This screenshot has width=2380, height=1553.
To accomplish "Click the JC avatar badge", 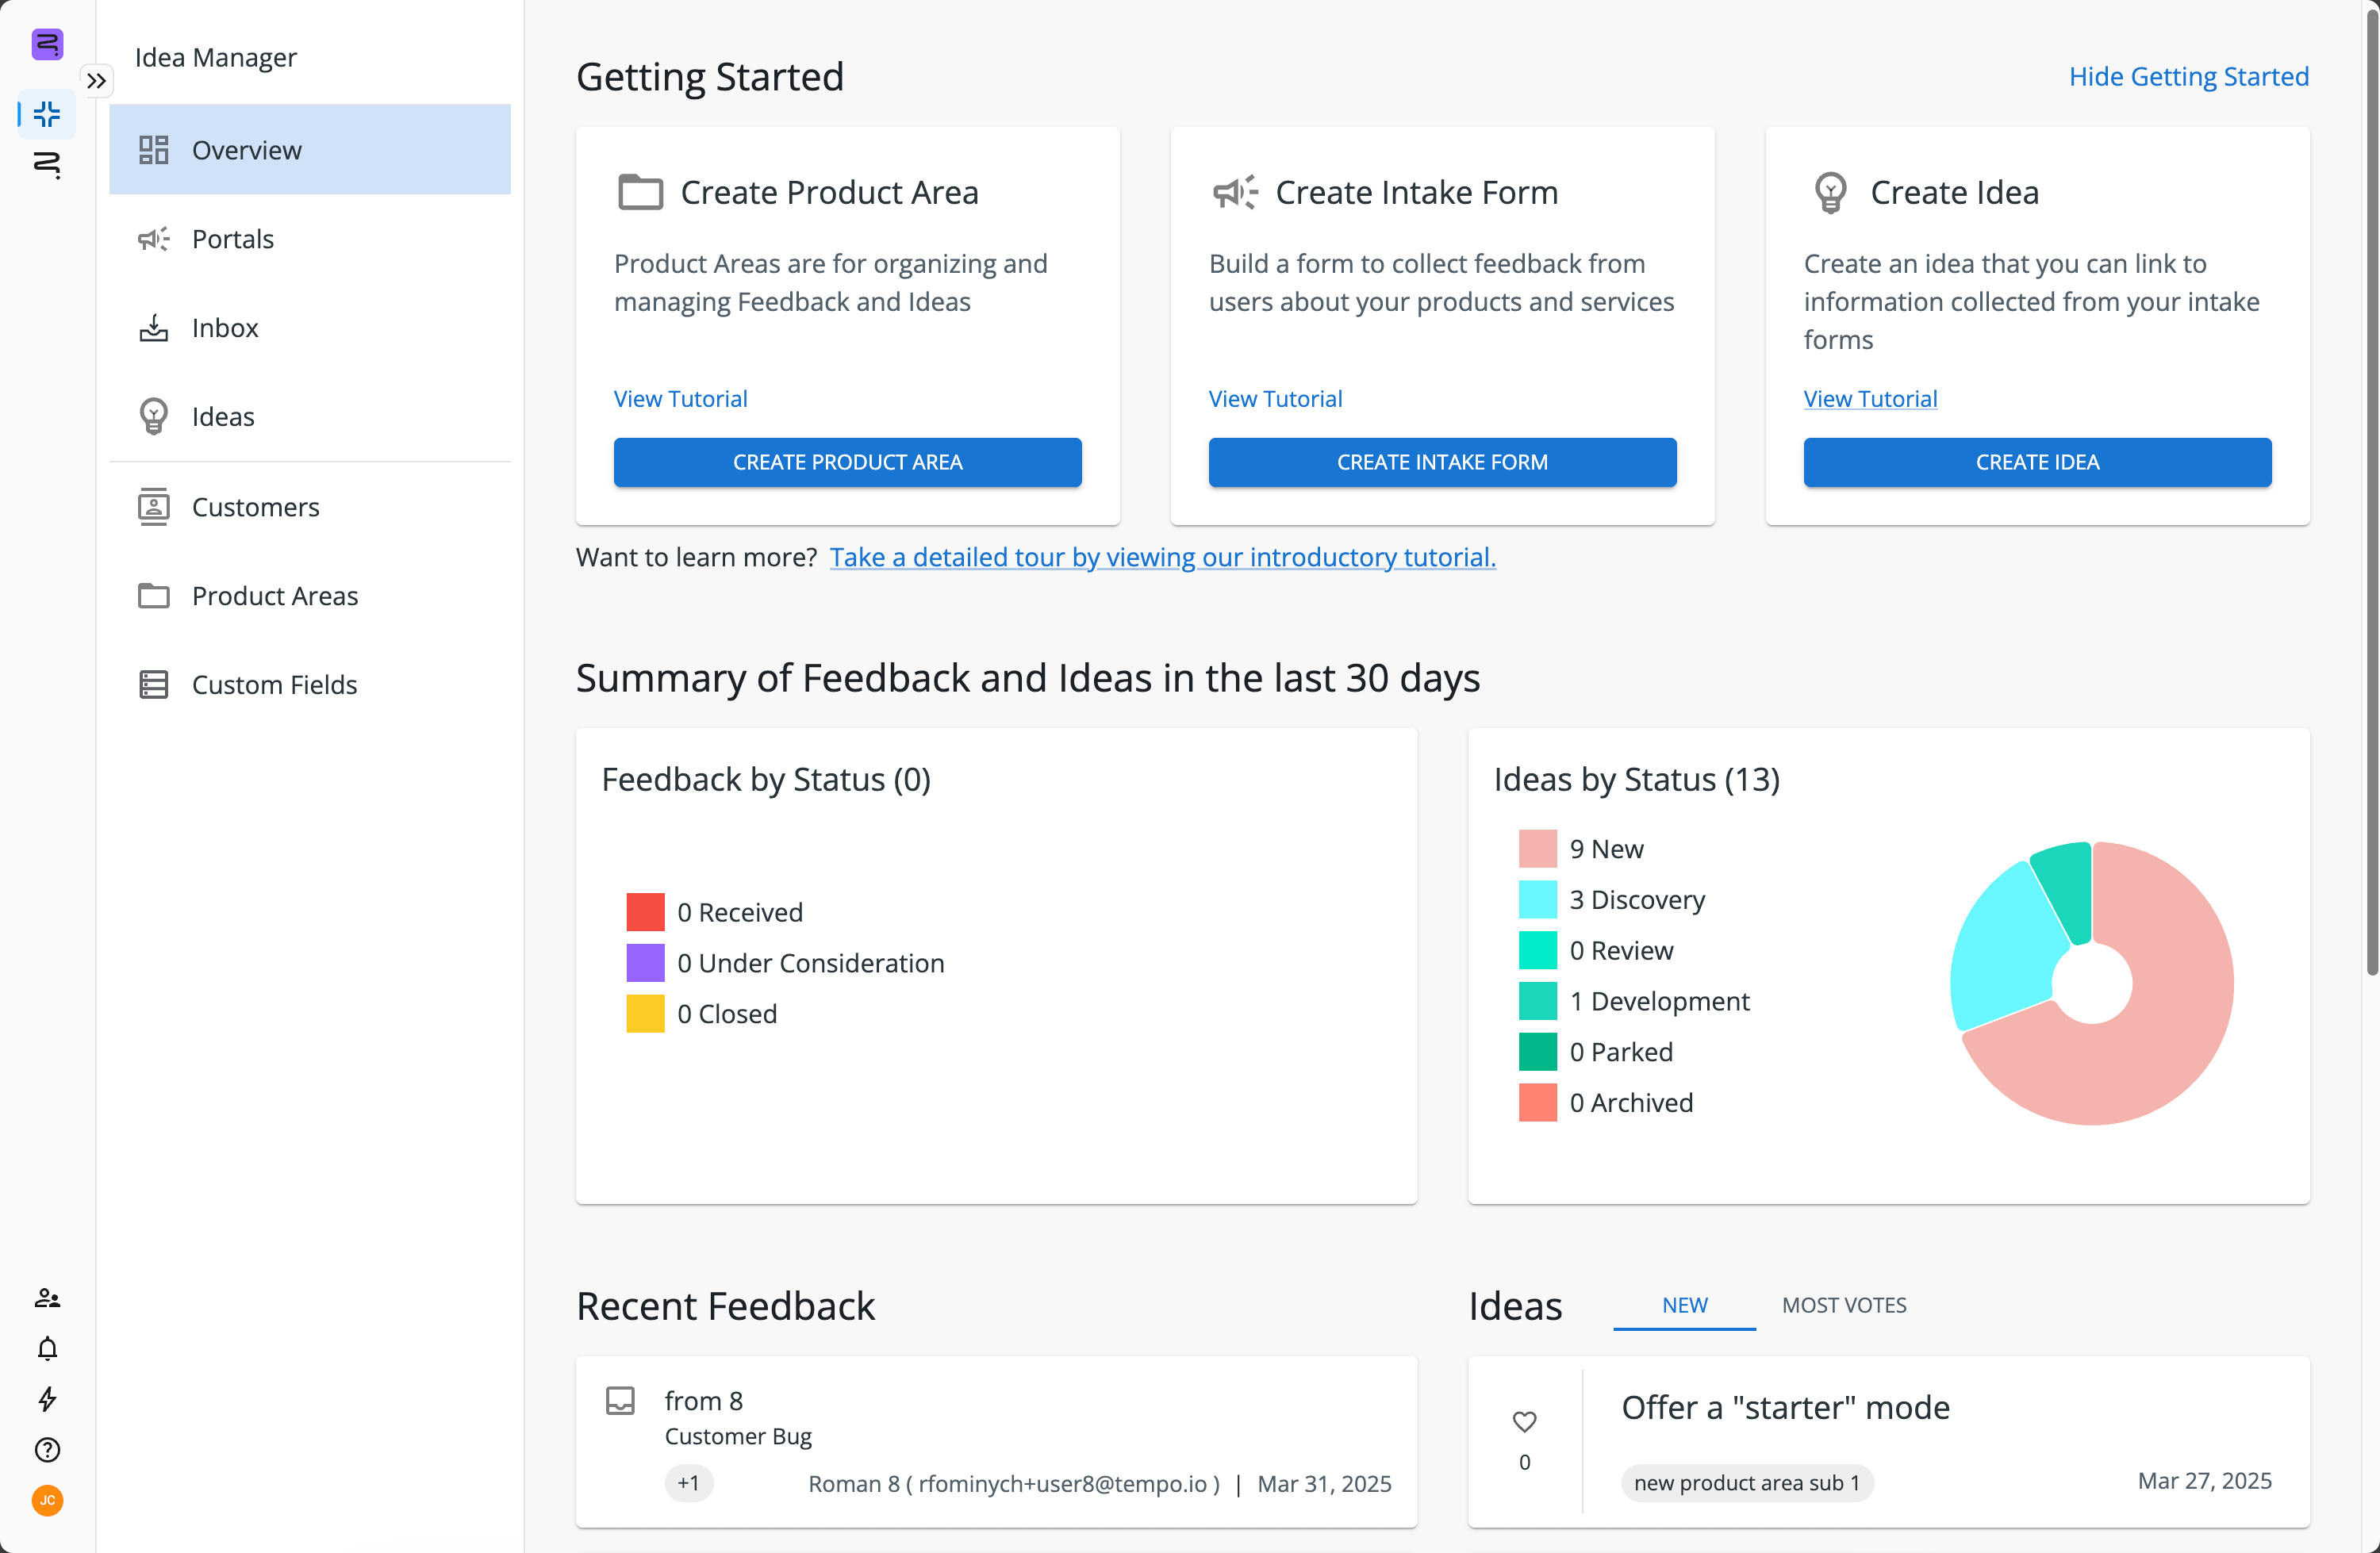I will (47, 1501).
